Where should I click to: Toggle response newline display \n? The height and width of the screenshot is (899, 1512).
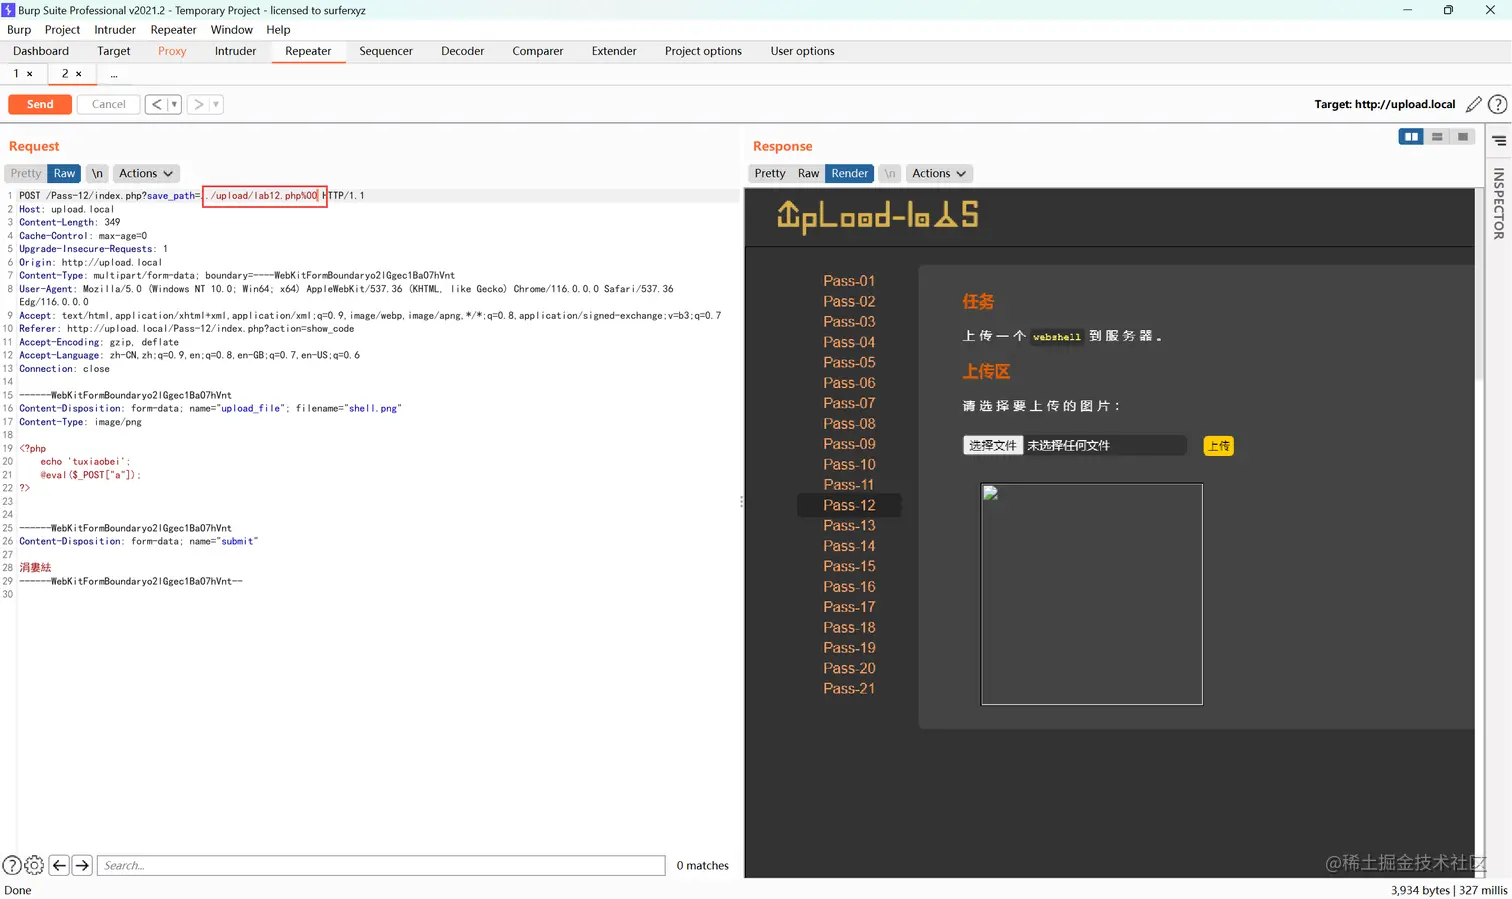click(890, 173)
